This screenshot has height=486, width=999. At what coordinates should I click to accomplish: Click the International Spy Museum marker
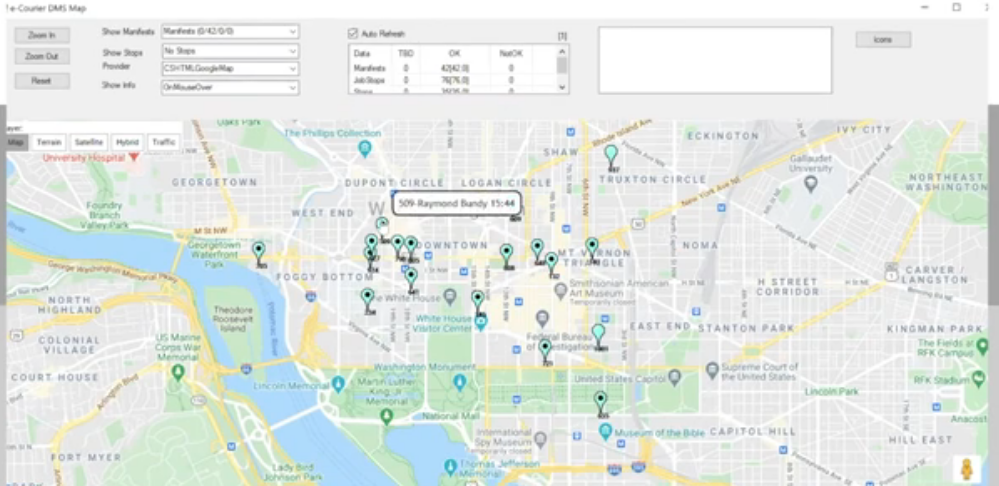point(540,439)
